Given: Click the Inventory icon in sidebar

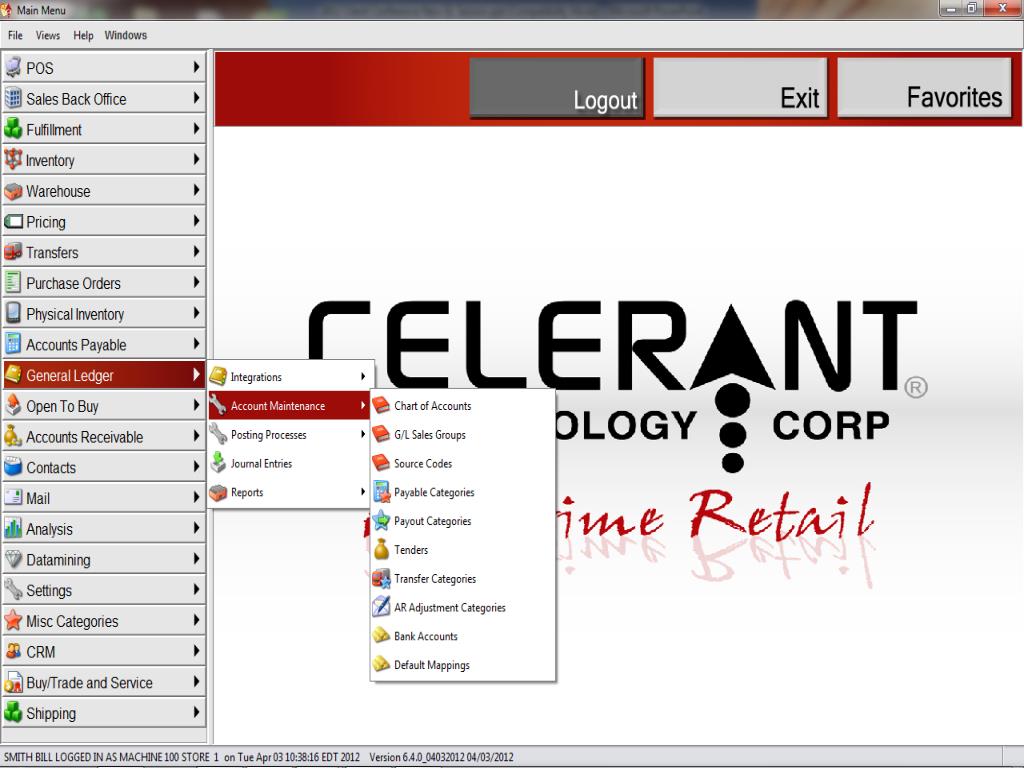Looking at the screenshot, I should point(13,159).
